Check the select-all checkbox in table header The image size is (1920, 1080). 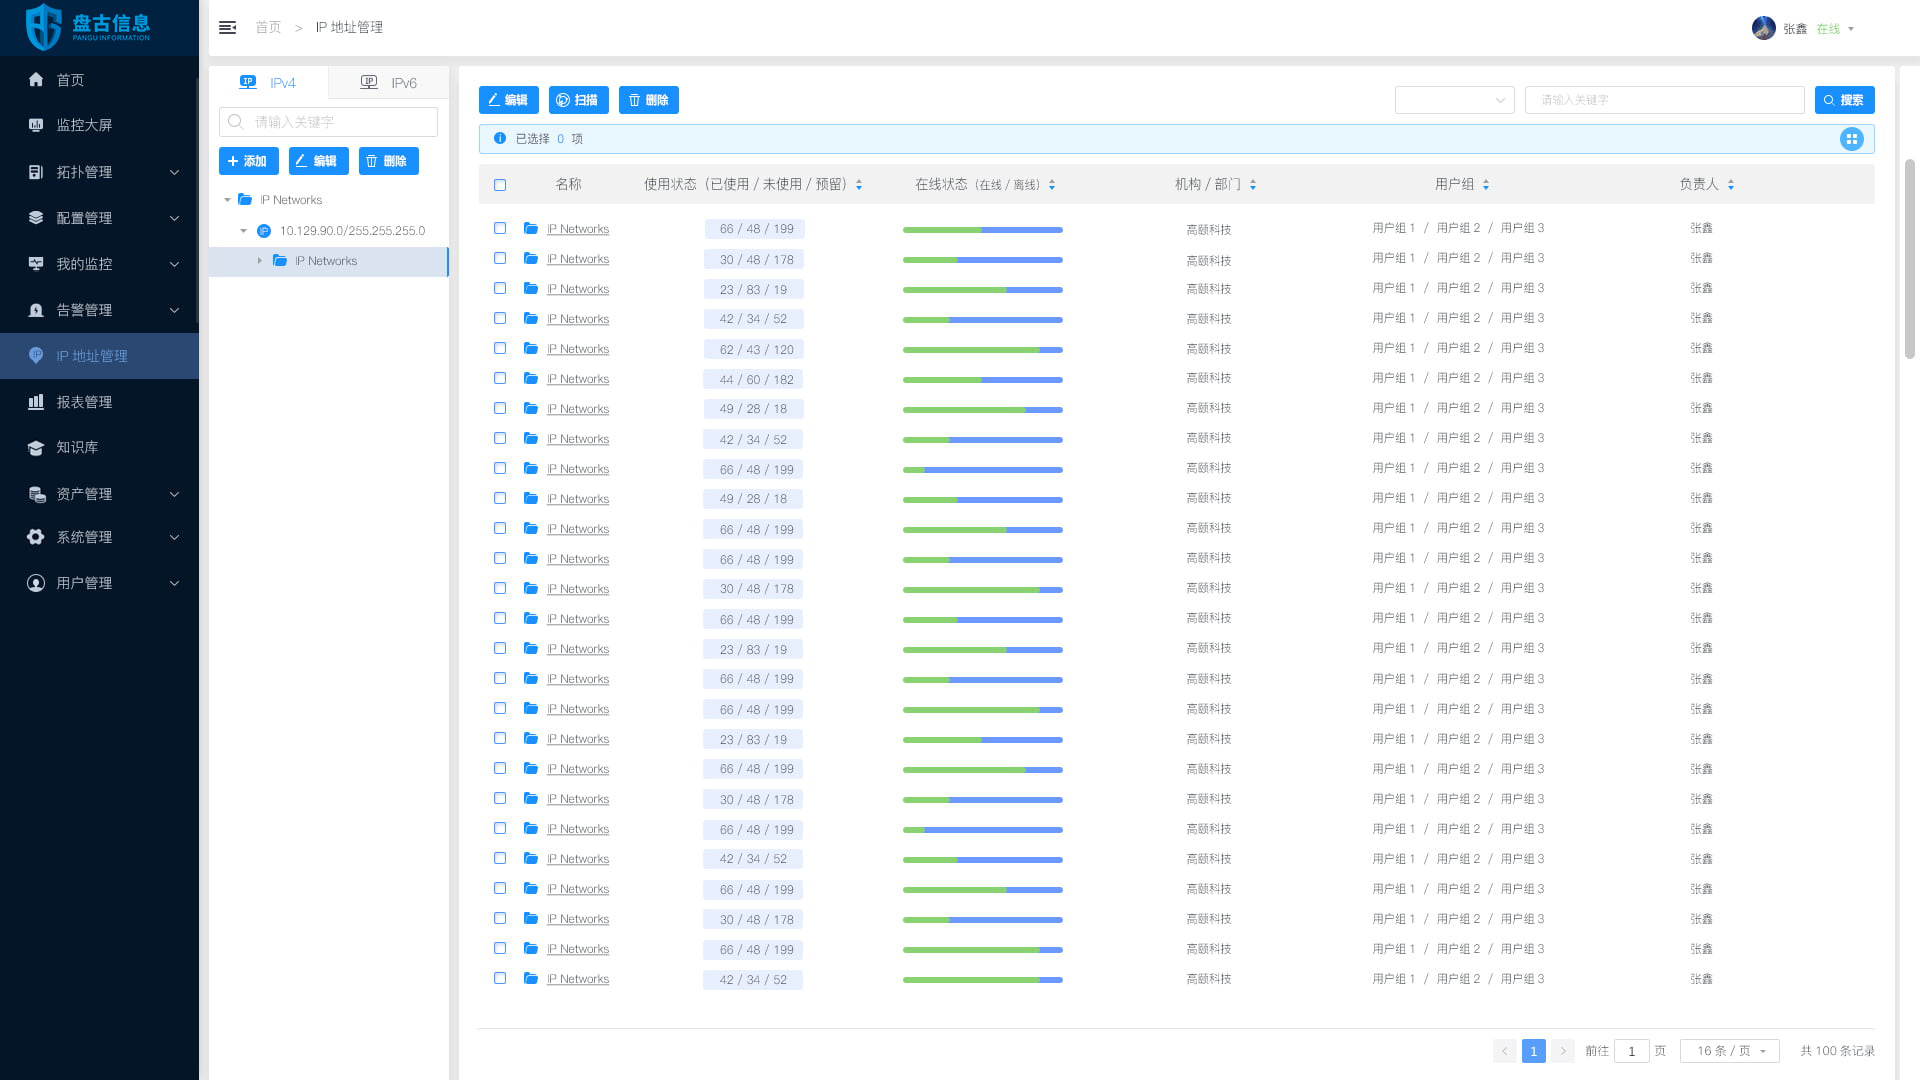tap(500, 185)
